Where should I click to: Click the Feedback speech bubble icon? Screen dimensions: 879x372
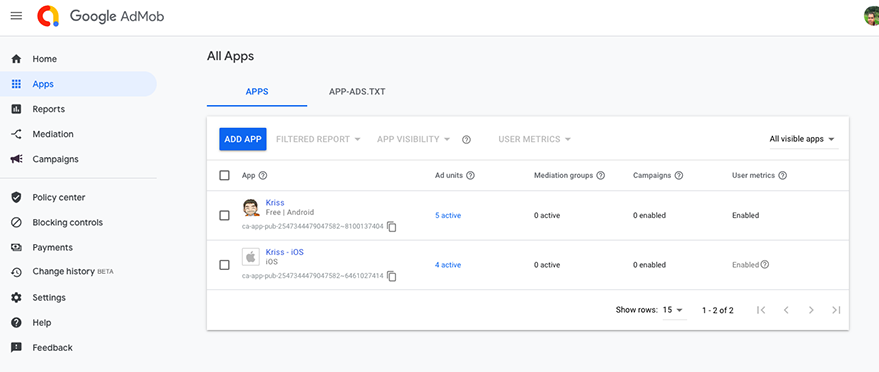[16, 347]
